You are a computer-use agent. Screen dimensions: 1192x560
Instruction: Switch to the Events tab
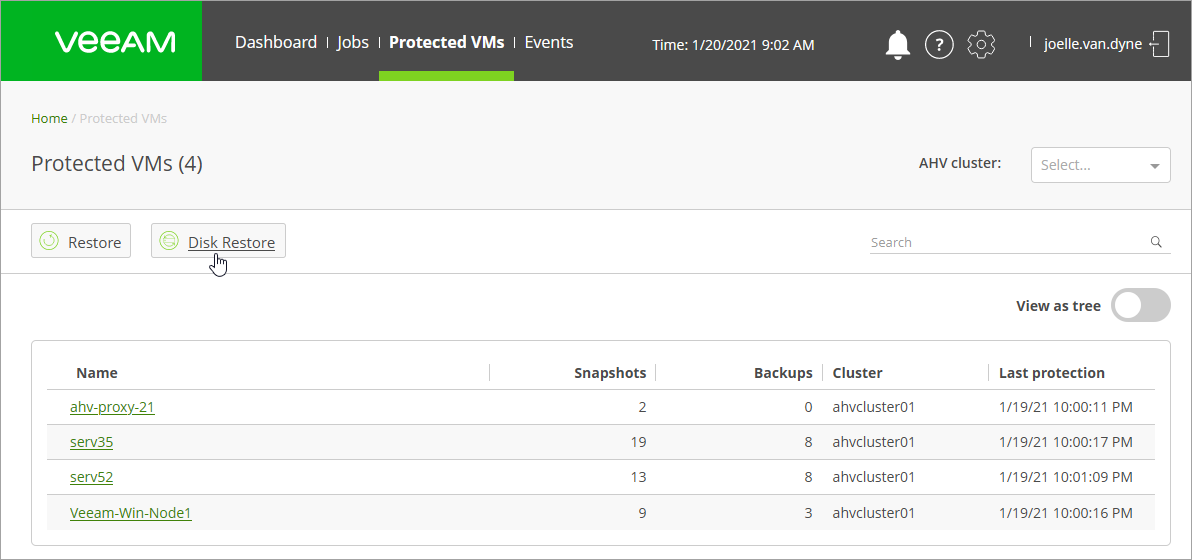549,43
